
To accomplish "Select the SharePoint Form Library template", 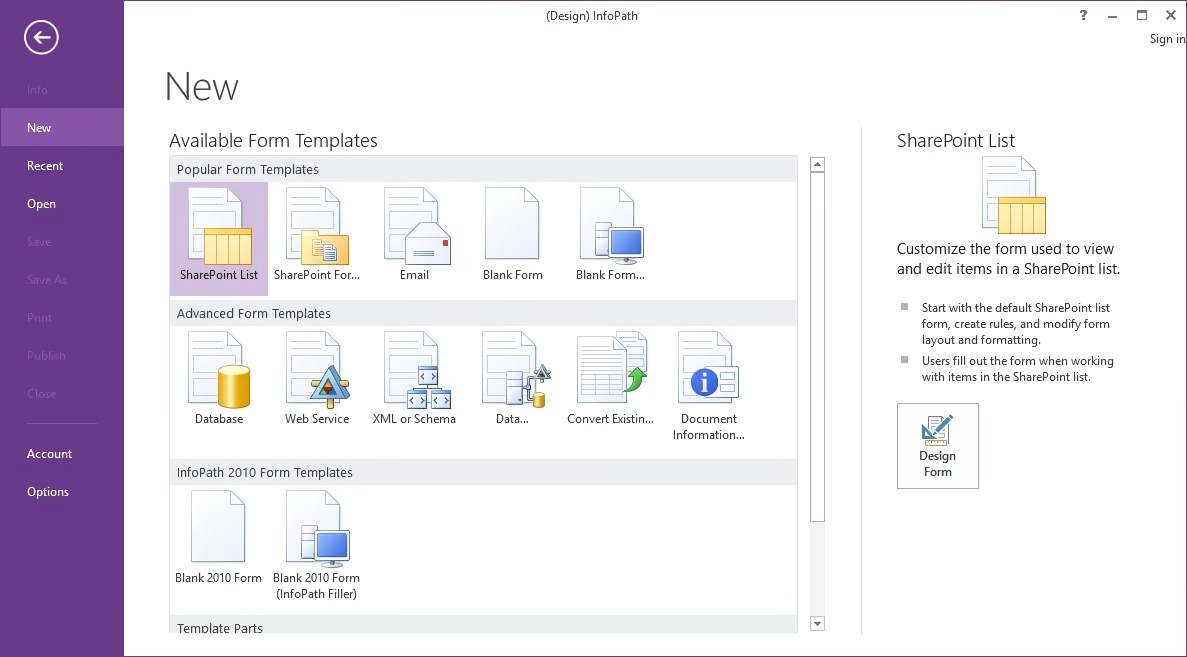I will coord(316,238).
